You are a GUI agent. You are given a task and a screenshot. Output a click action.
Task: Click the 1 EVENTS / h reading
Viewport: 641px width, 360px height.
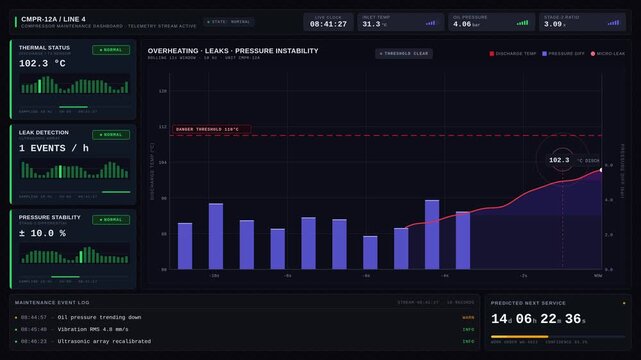(x=54, y=148)
